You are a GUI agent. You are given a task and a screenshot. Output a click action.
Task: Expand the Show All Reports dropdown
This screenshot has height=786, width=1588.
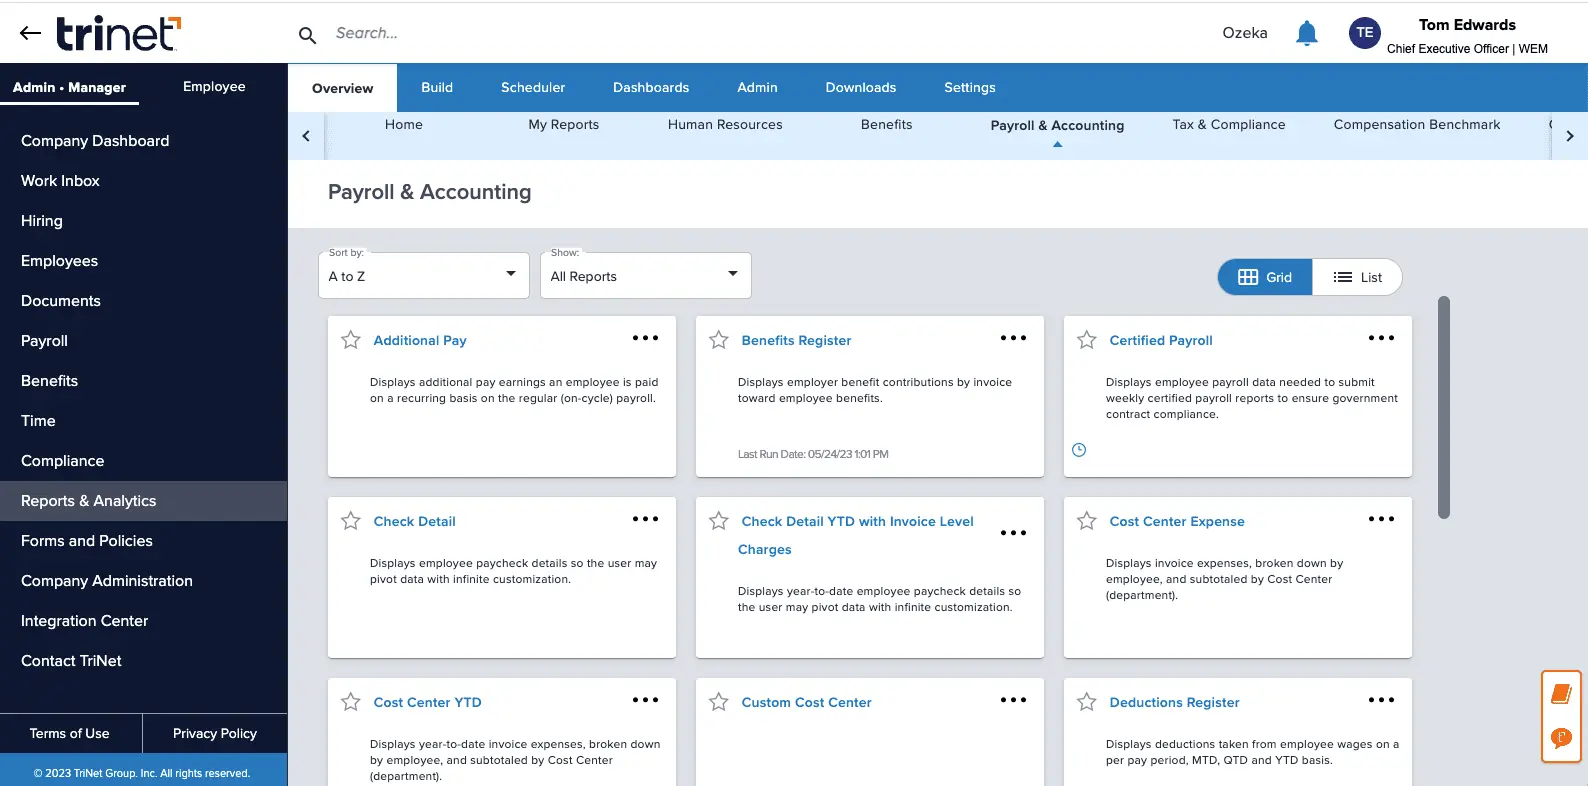pyautogui.click(x=645, y=276)
